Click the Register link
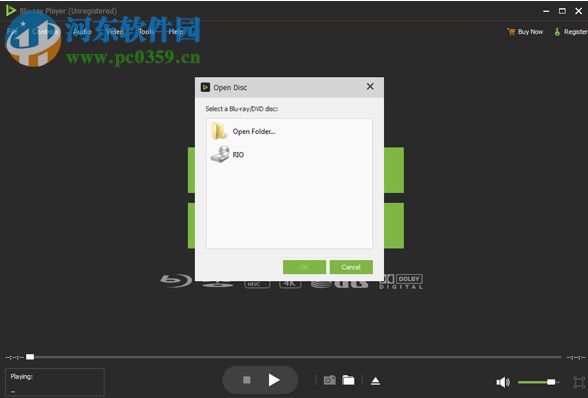Screen dimensions: 588x398 pos(571,32)
